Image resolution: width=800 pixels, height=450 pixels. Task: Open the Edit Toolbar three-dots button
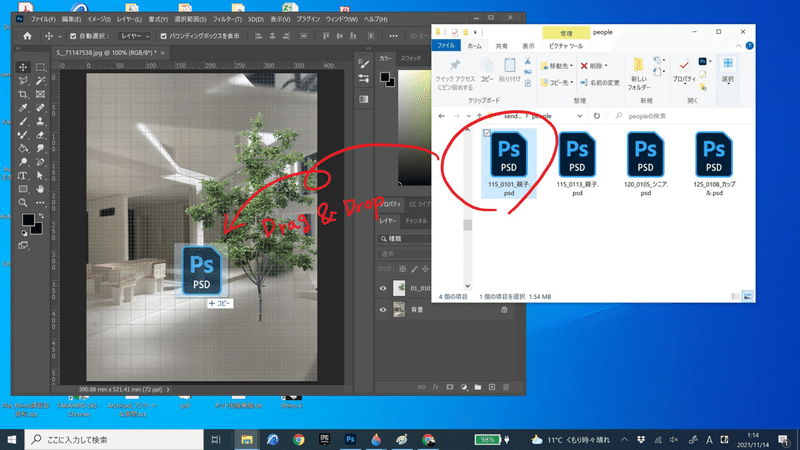point(40,203)
